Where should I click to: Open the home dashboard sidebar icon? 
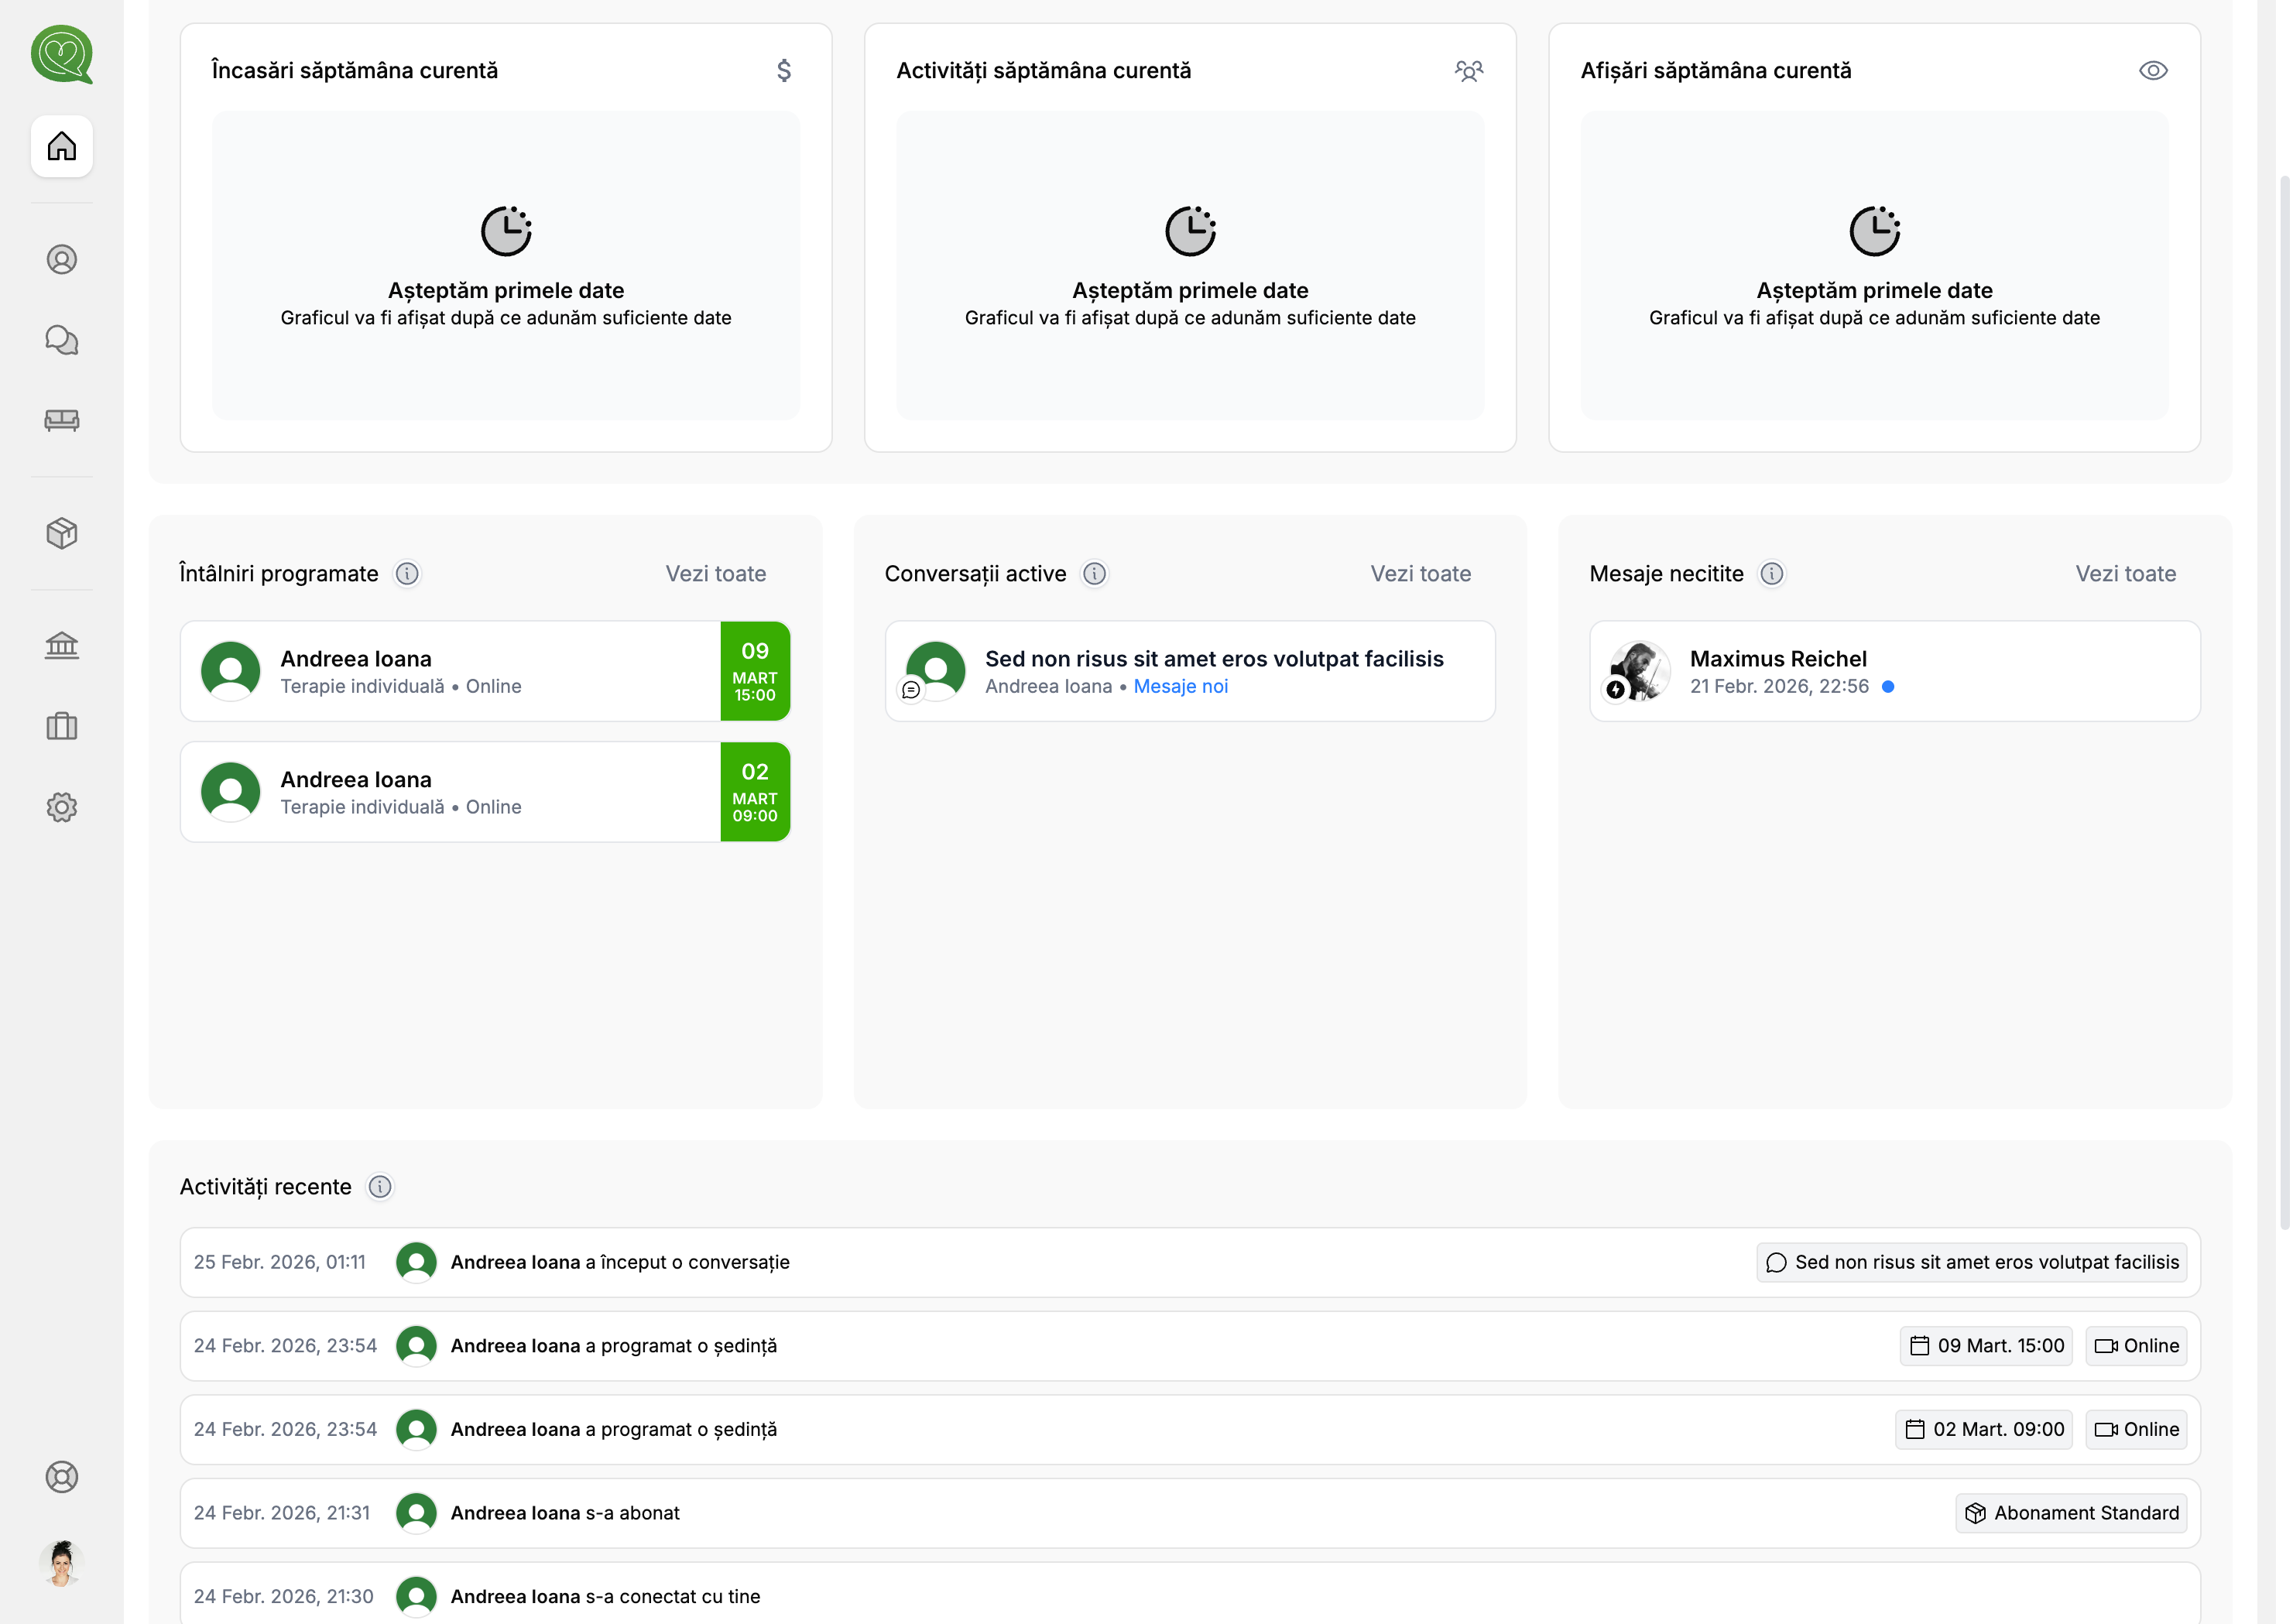62,146
